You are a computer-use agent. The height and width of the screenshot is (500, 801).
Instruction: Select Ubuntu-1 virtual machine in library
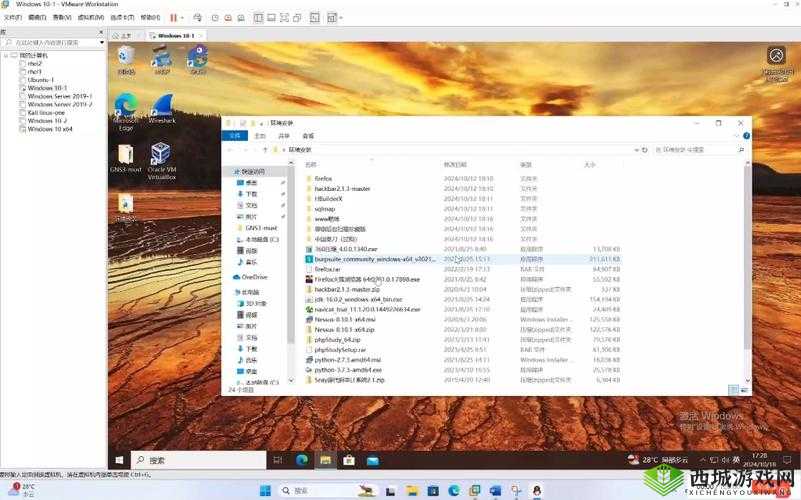(40, 80)
